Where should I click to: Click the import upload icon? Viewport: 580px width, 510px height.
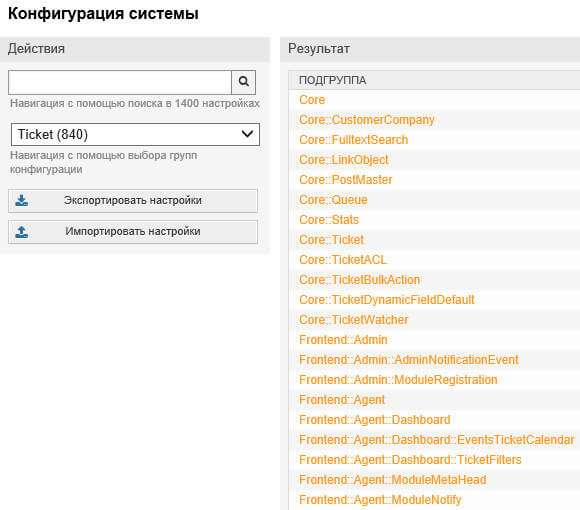tap(22, 232)
